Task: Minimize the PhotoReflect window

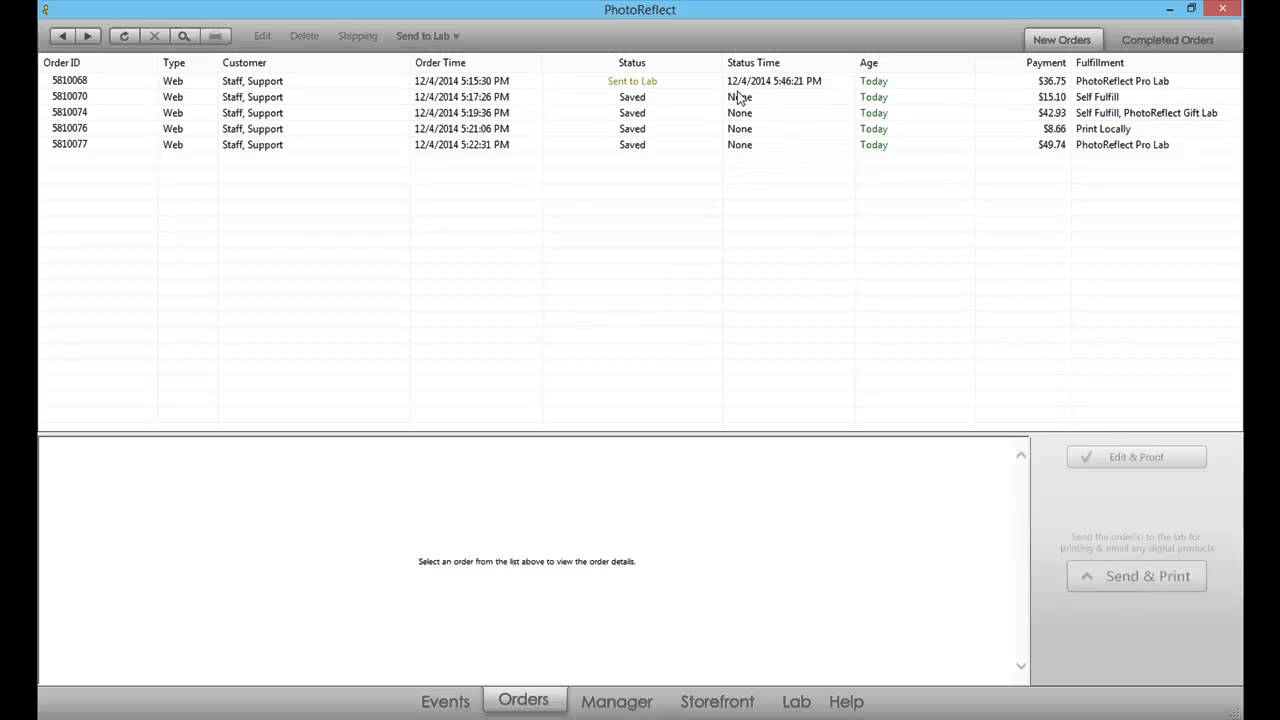Action: (x=1170, y=9)
